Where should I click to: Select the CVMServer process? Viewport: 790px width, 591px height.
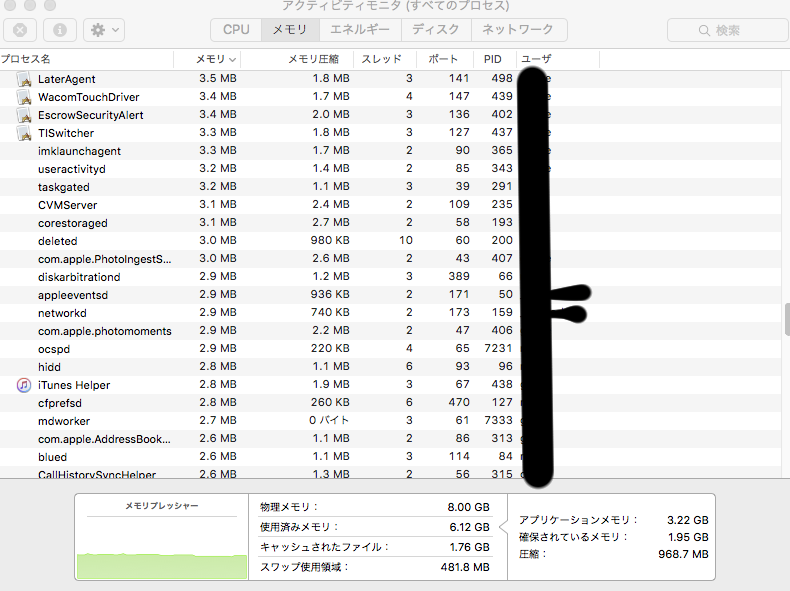coord(68,205)
